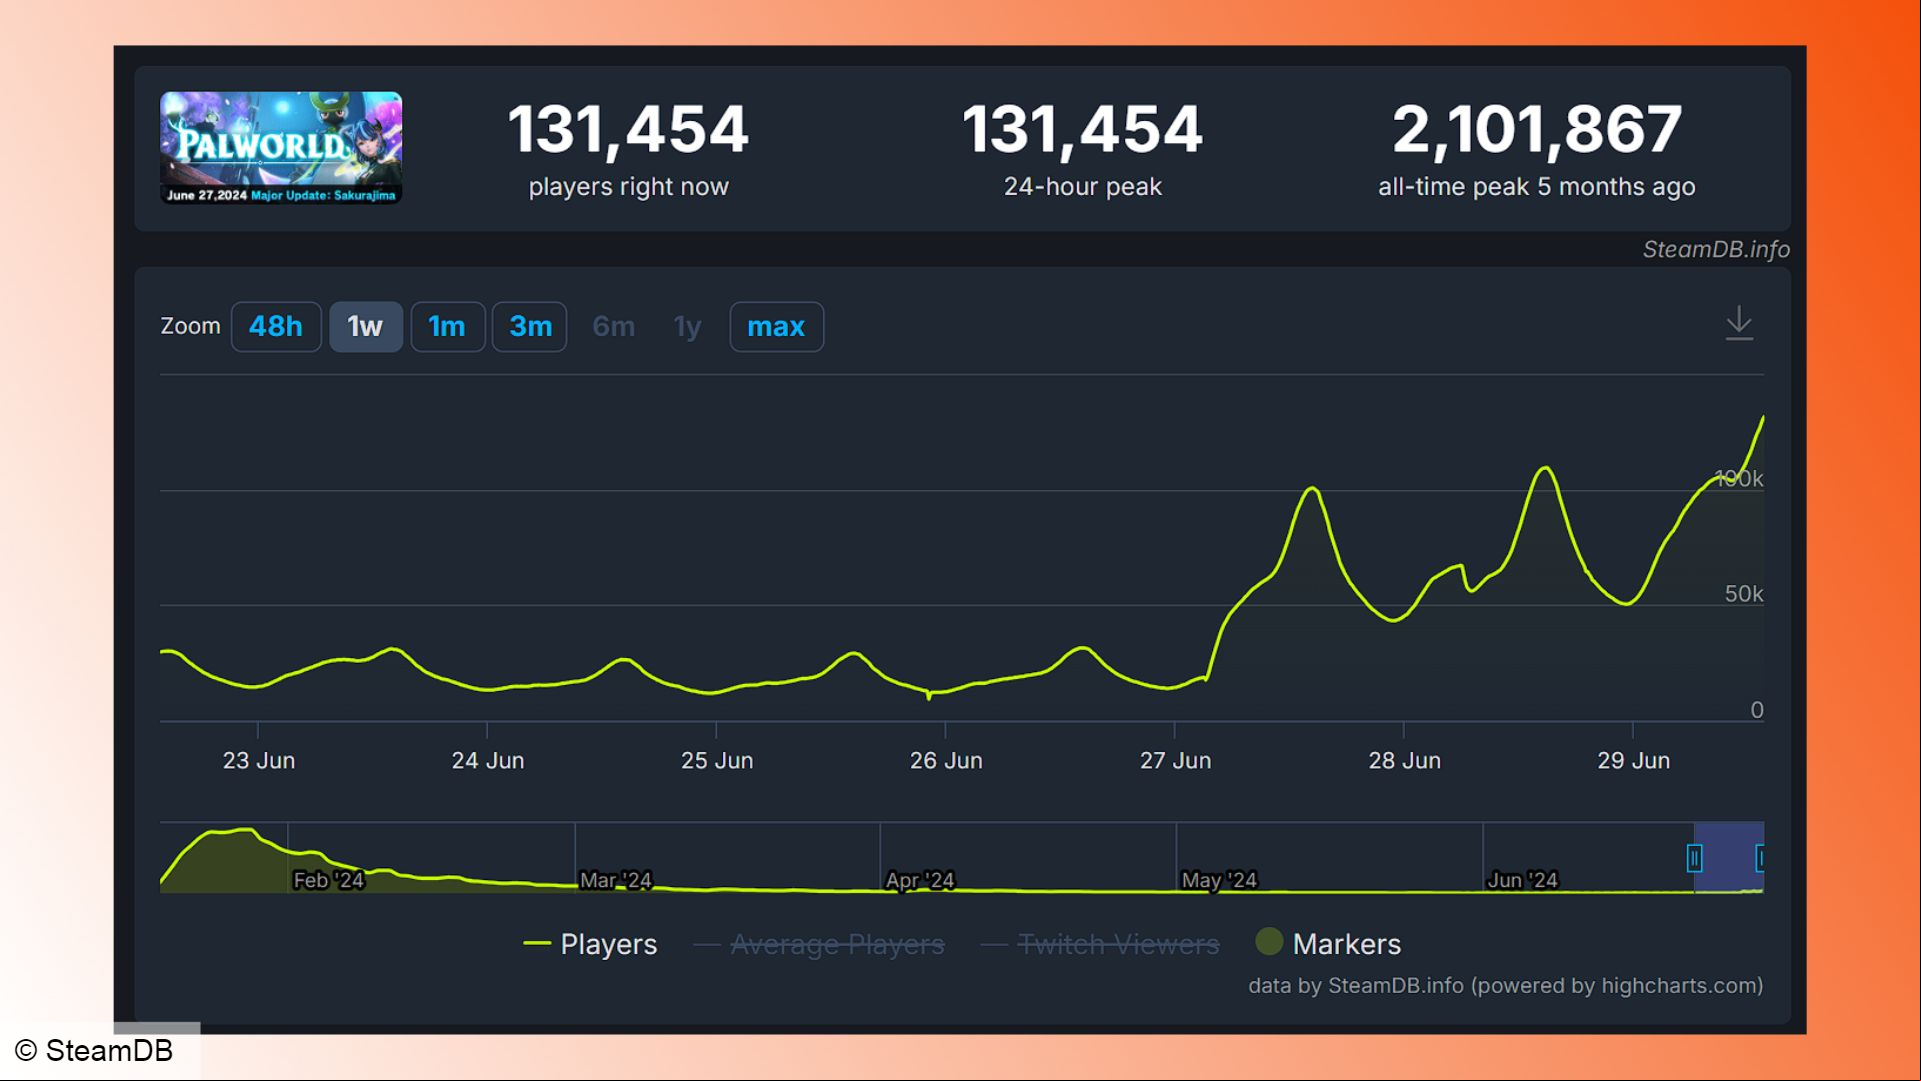
Task: Click the Feb '24 navigator label
Action: tap(328, 880)
